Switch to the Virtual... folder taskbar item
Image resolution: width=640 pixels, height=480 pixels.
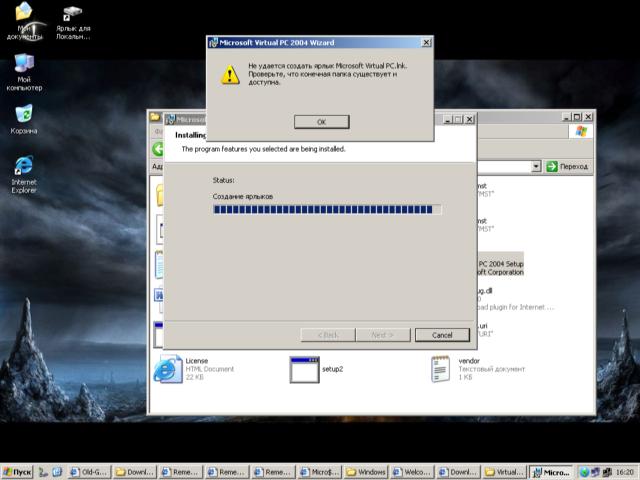(x=504, y=472)
